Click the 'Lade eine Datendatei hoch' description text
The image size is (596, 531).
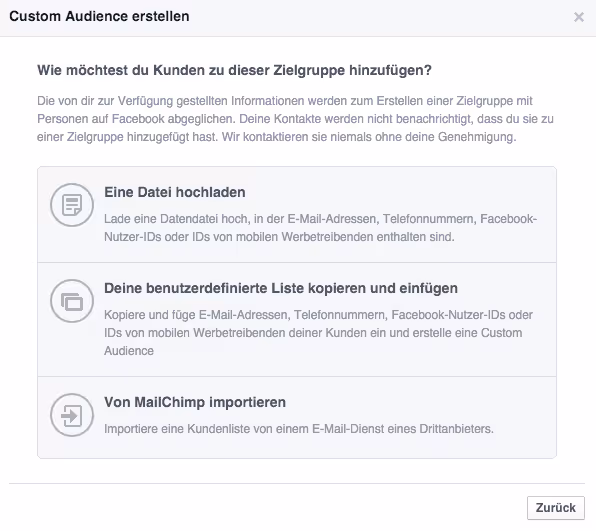320,228
